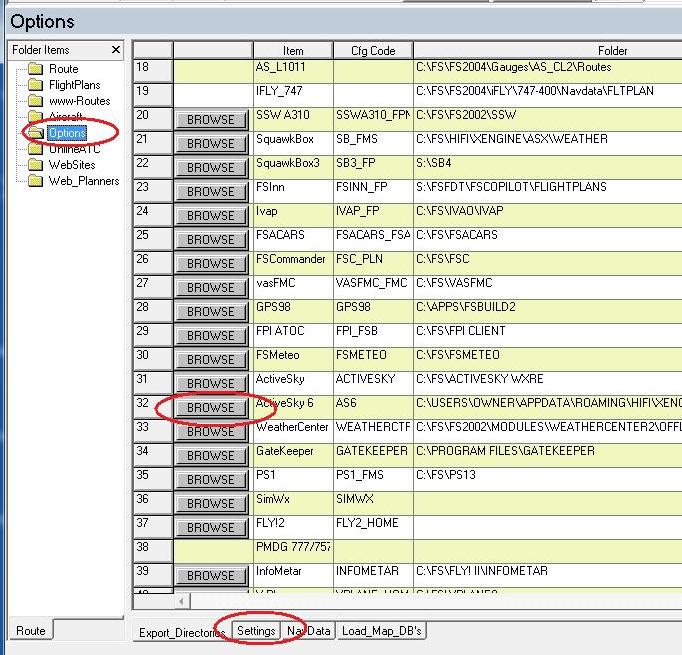Click folder path C:\FS\PS13
682x655 pixels.
click(446, 475)
